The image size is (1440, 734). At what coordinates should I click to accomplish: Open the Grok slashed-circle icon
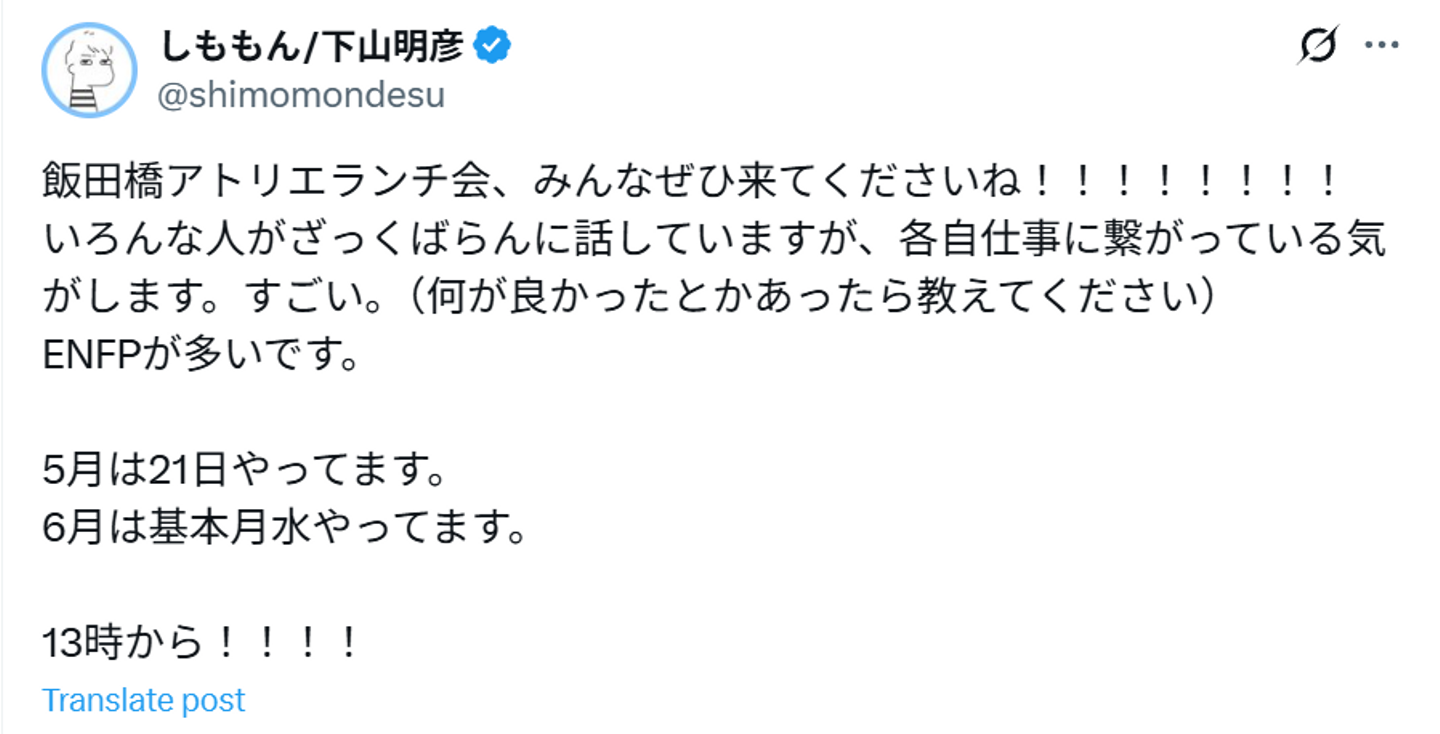tap(1319, 46)
